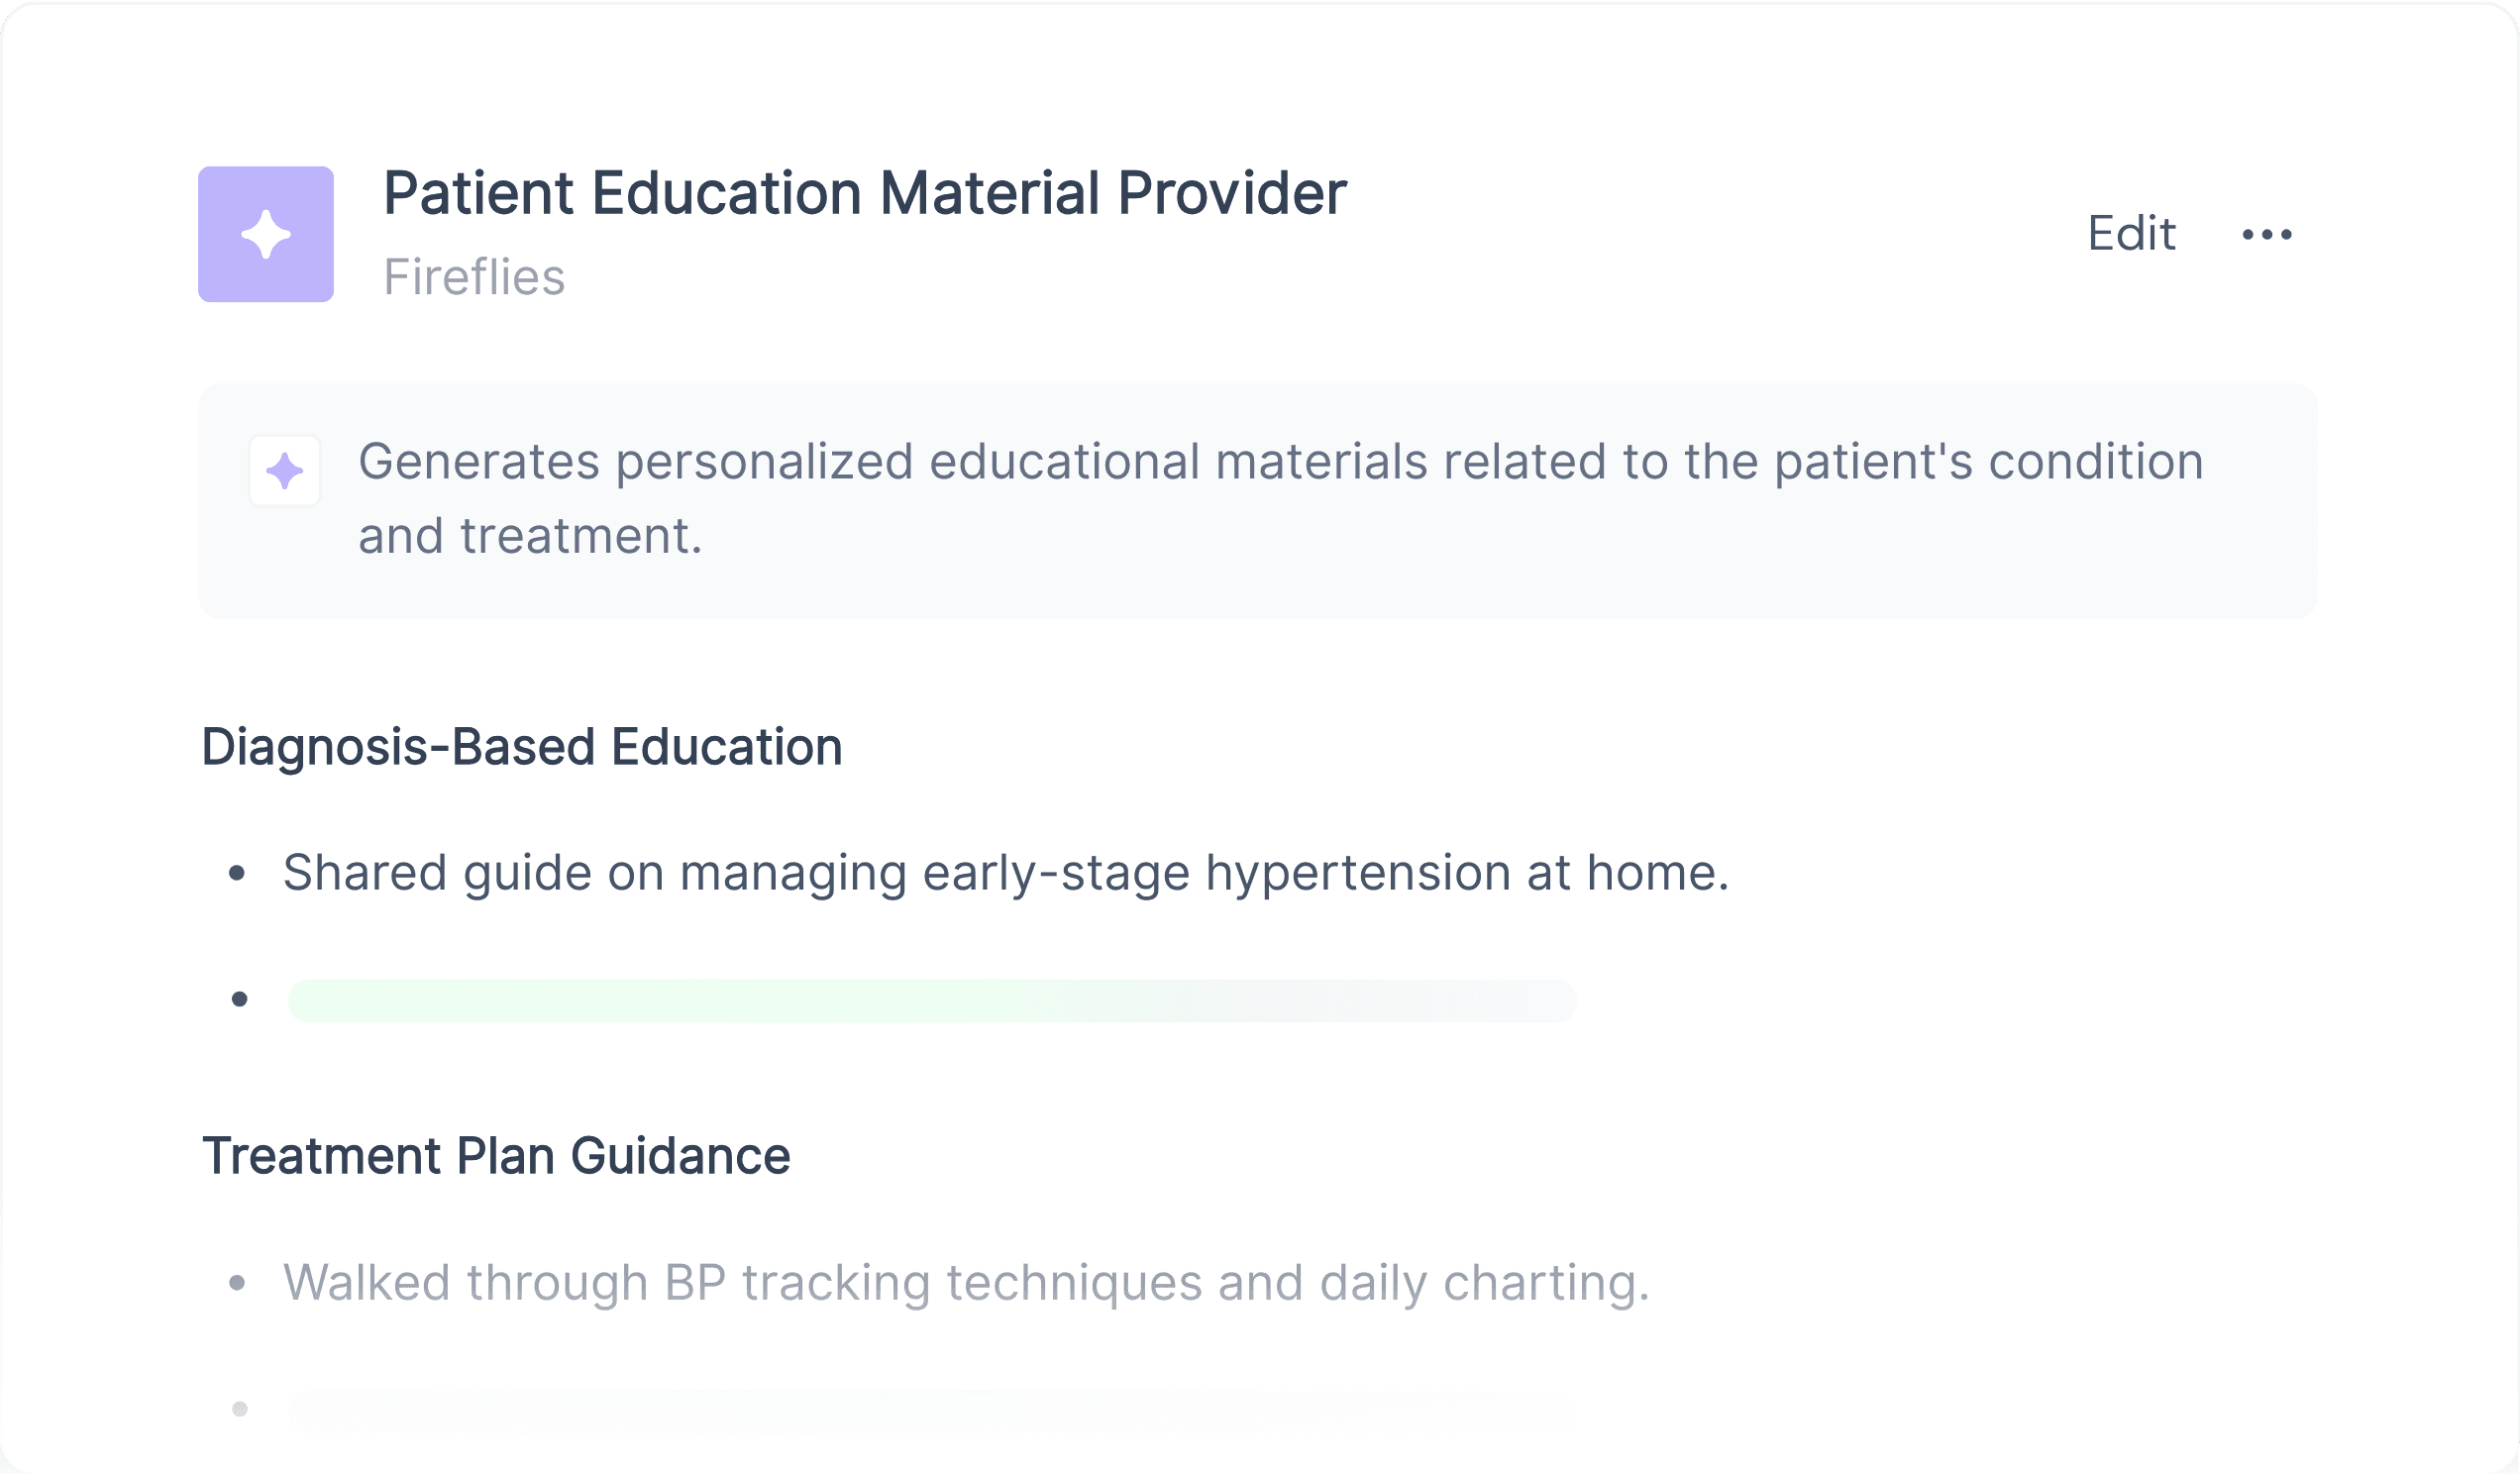Select the Treatment Plan Guidance heading
2520x1474 pixels.
click(496, 1156)
